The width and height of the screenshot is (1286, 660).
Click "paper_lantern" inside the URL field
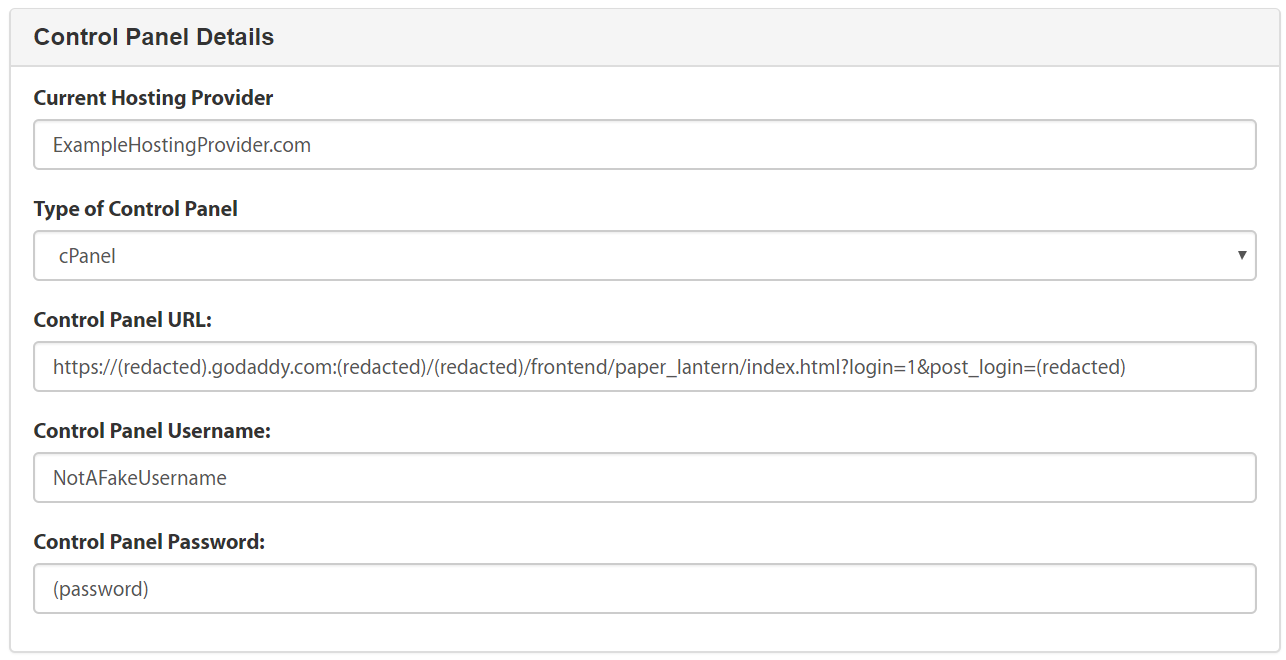(x=676, y=367)
